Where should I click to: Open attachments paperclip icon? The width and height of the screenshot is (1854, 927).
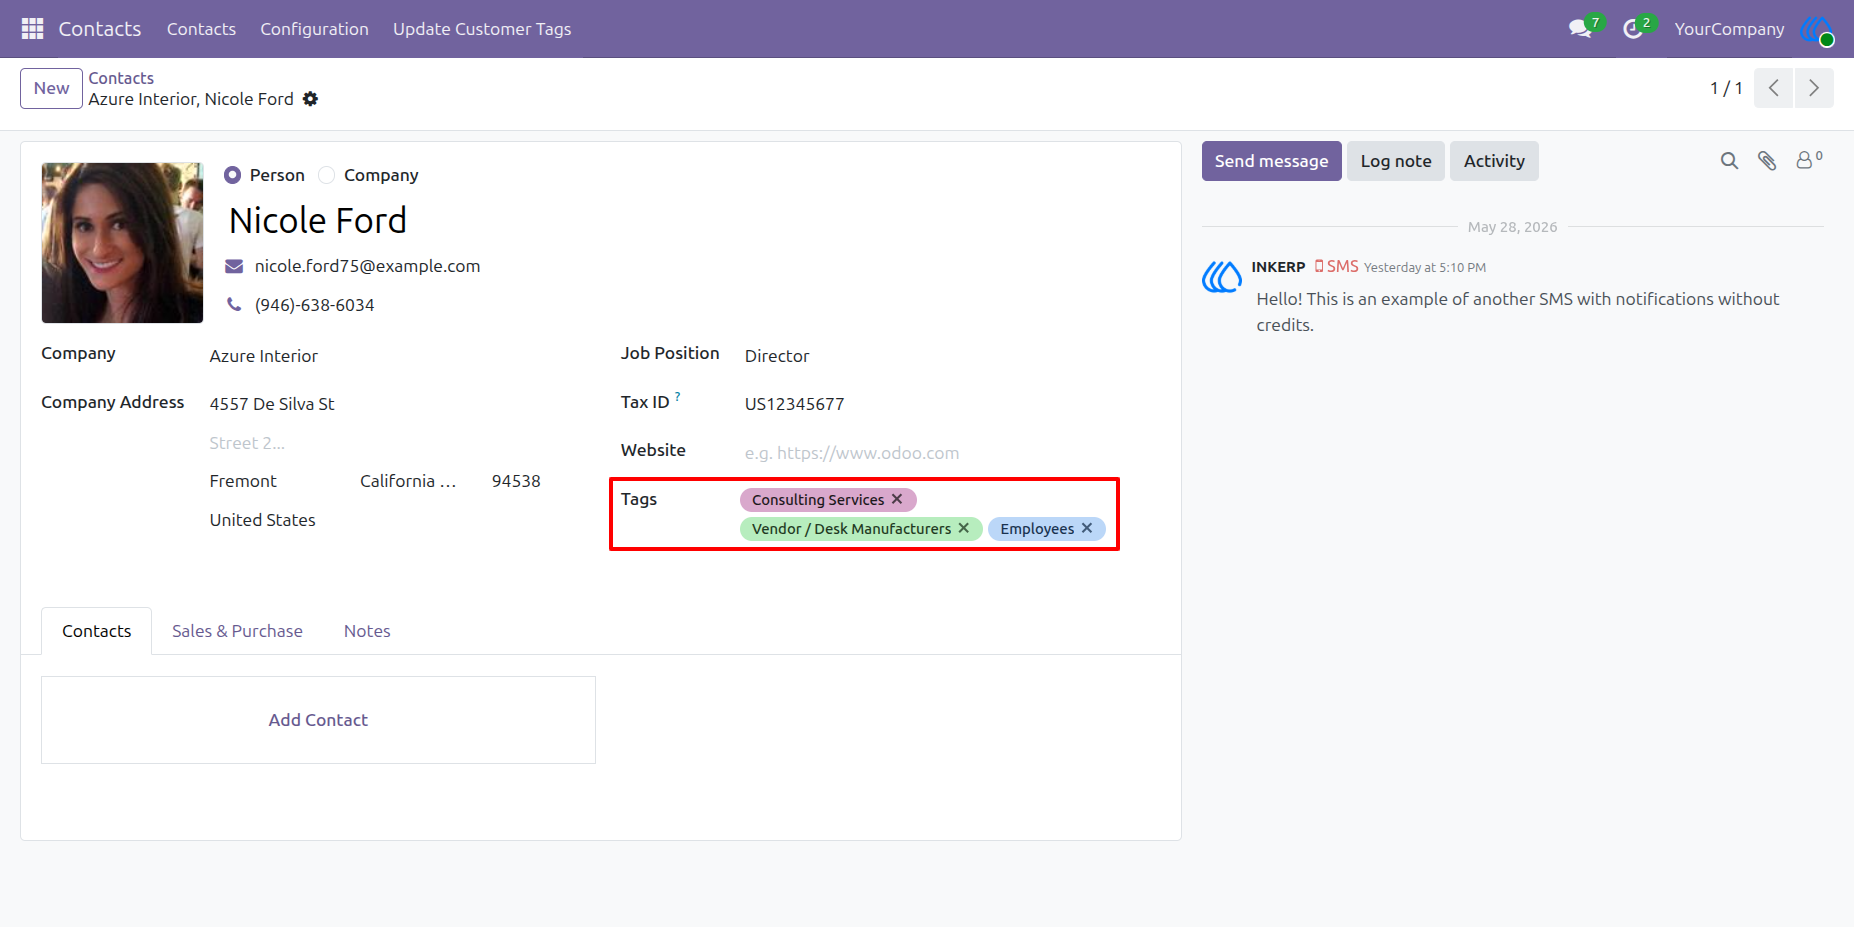1767,161
